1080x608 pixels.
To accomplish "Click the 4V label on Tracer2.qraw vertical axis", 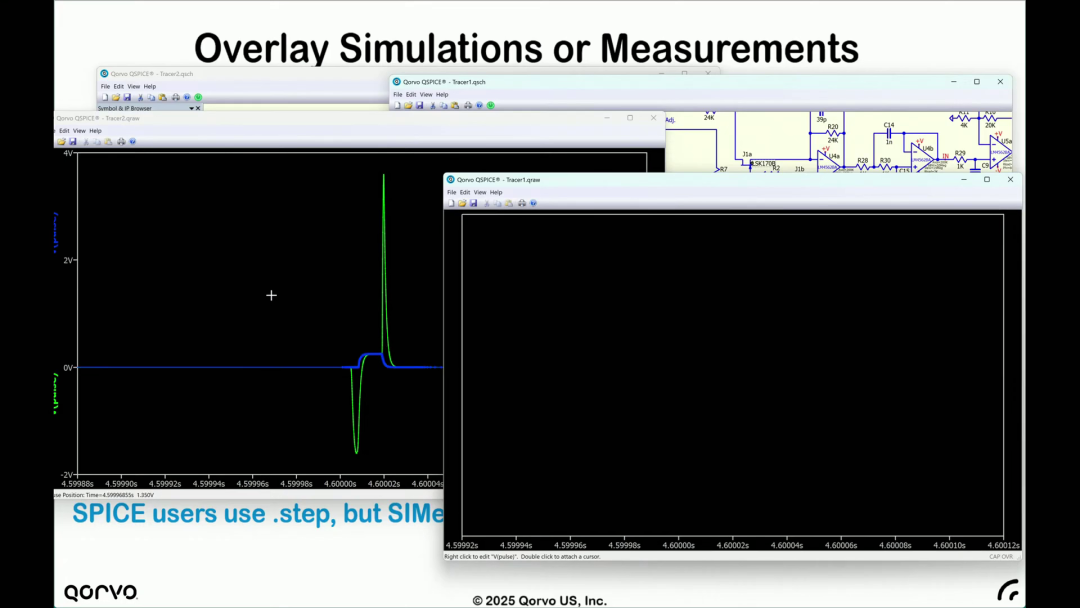I will 68,153.
